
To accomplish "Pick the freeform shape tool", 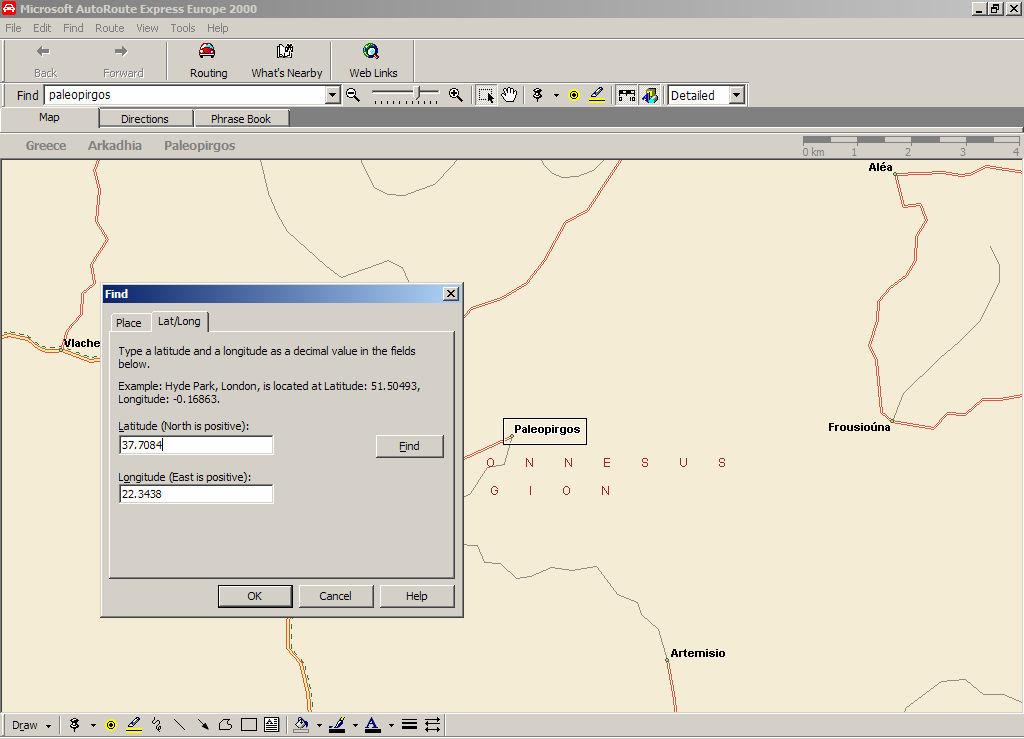I will coord(225,725).
